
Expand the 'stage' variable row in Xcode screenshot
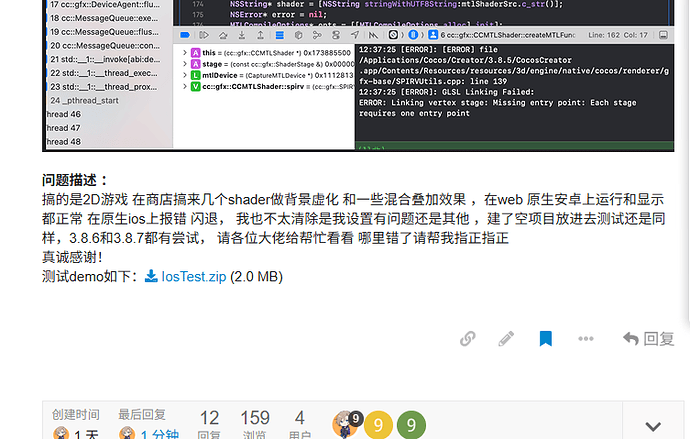click(x=185, y=64)
